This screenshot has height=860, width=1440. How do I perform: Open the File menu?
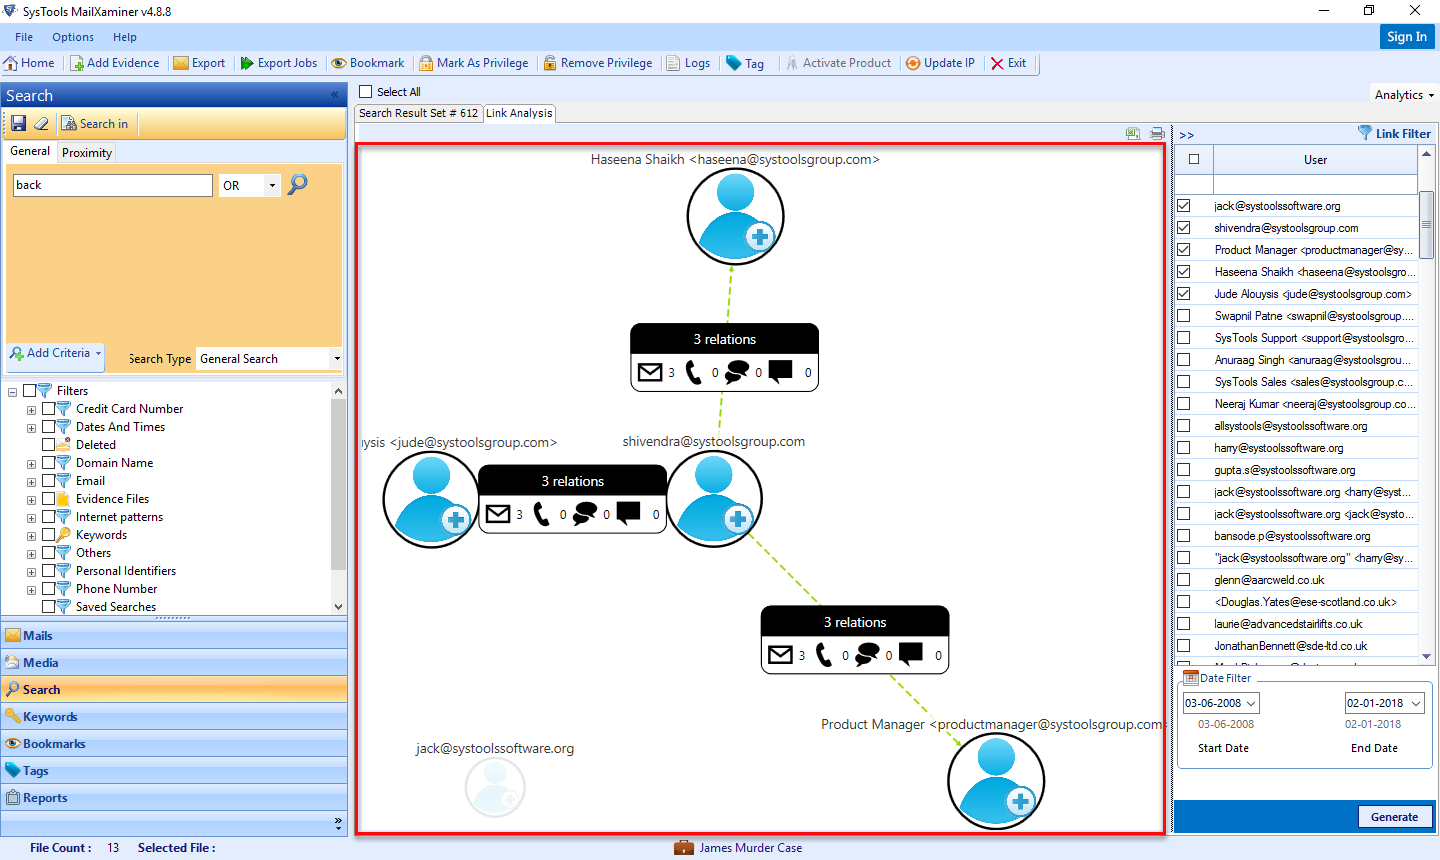click(24, 37)
